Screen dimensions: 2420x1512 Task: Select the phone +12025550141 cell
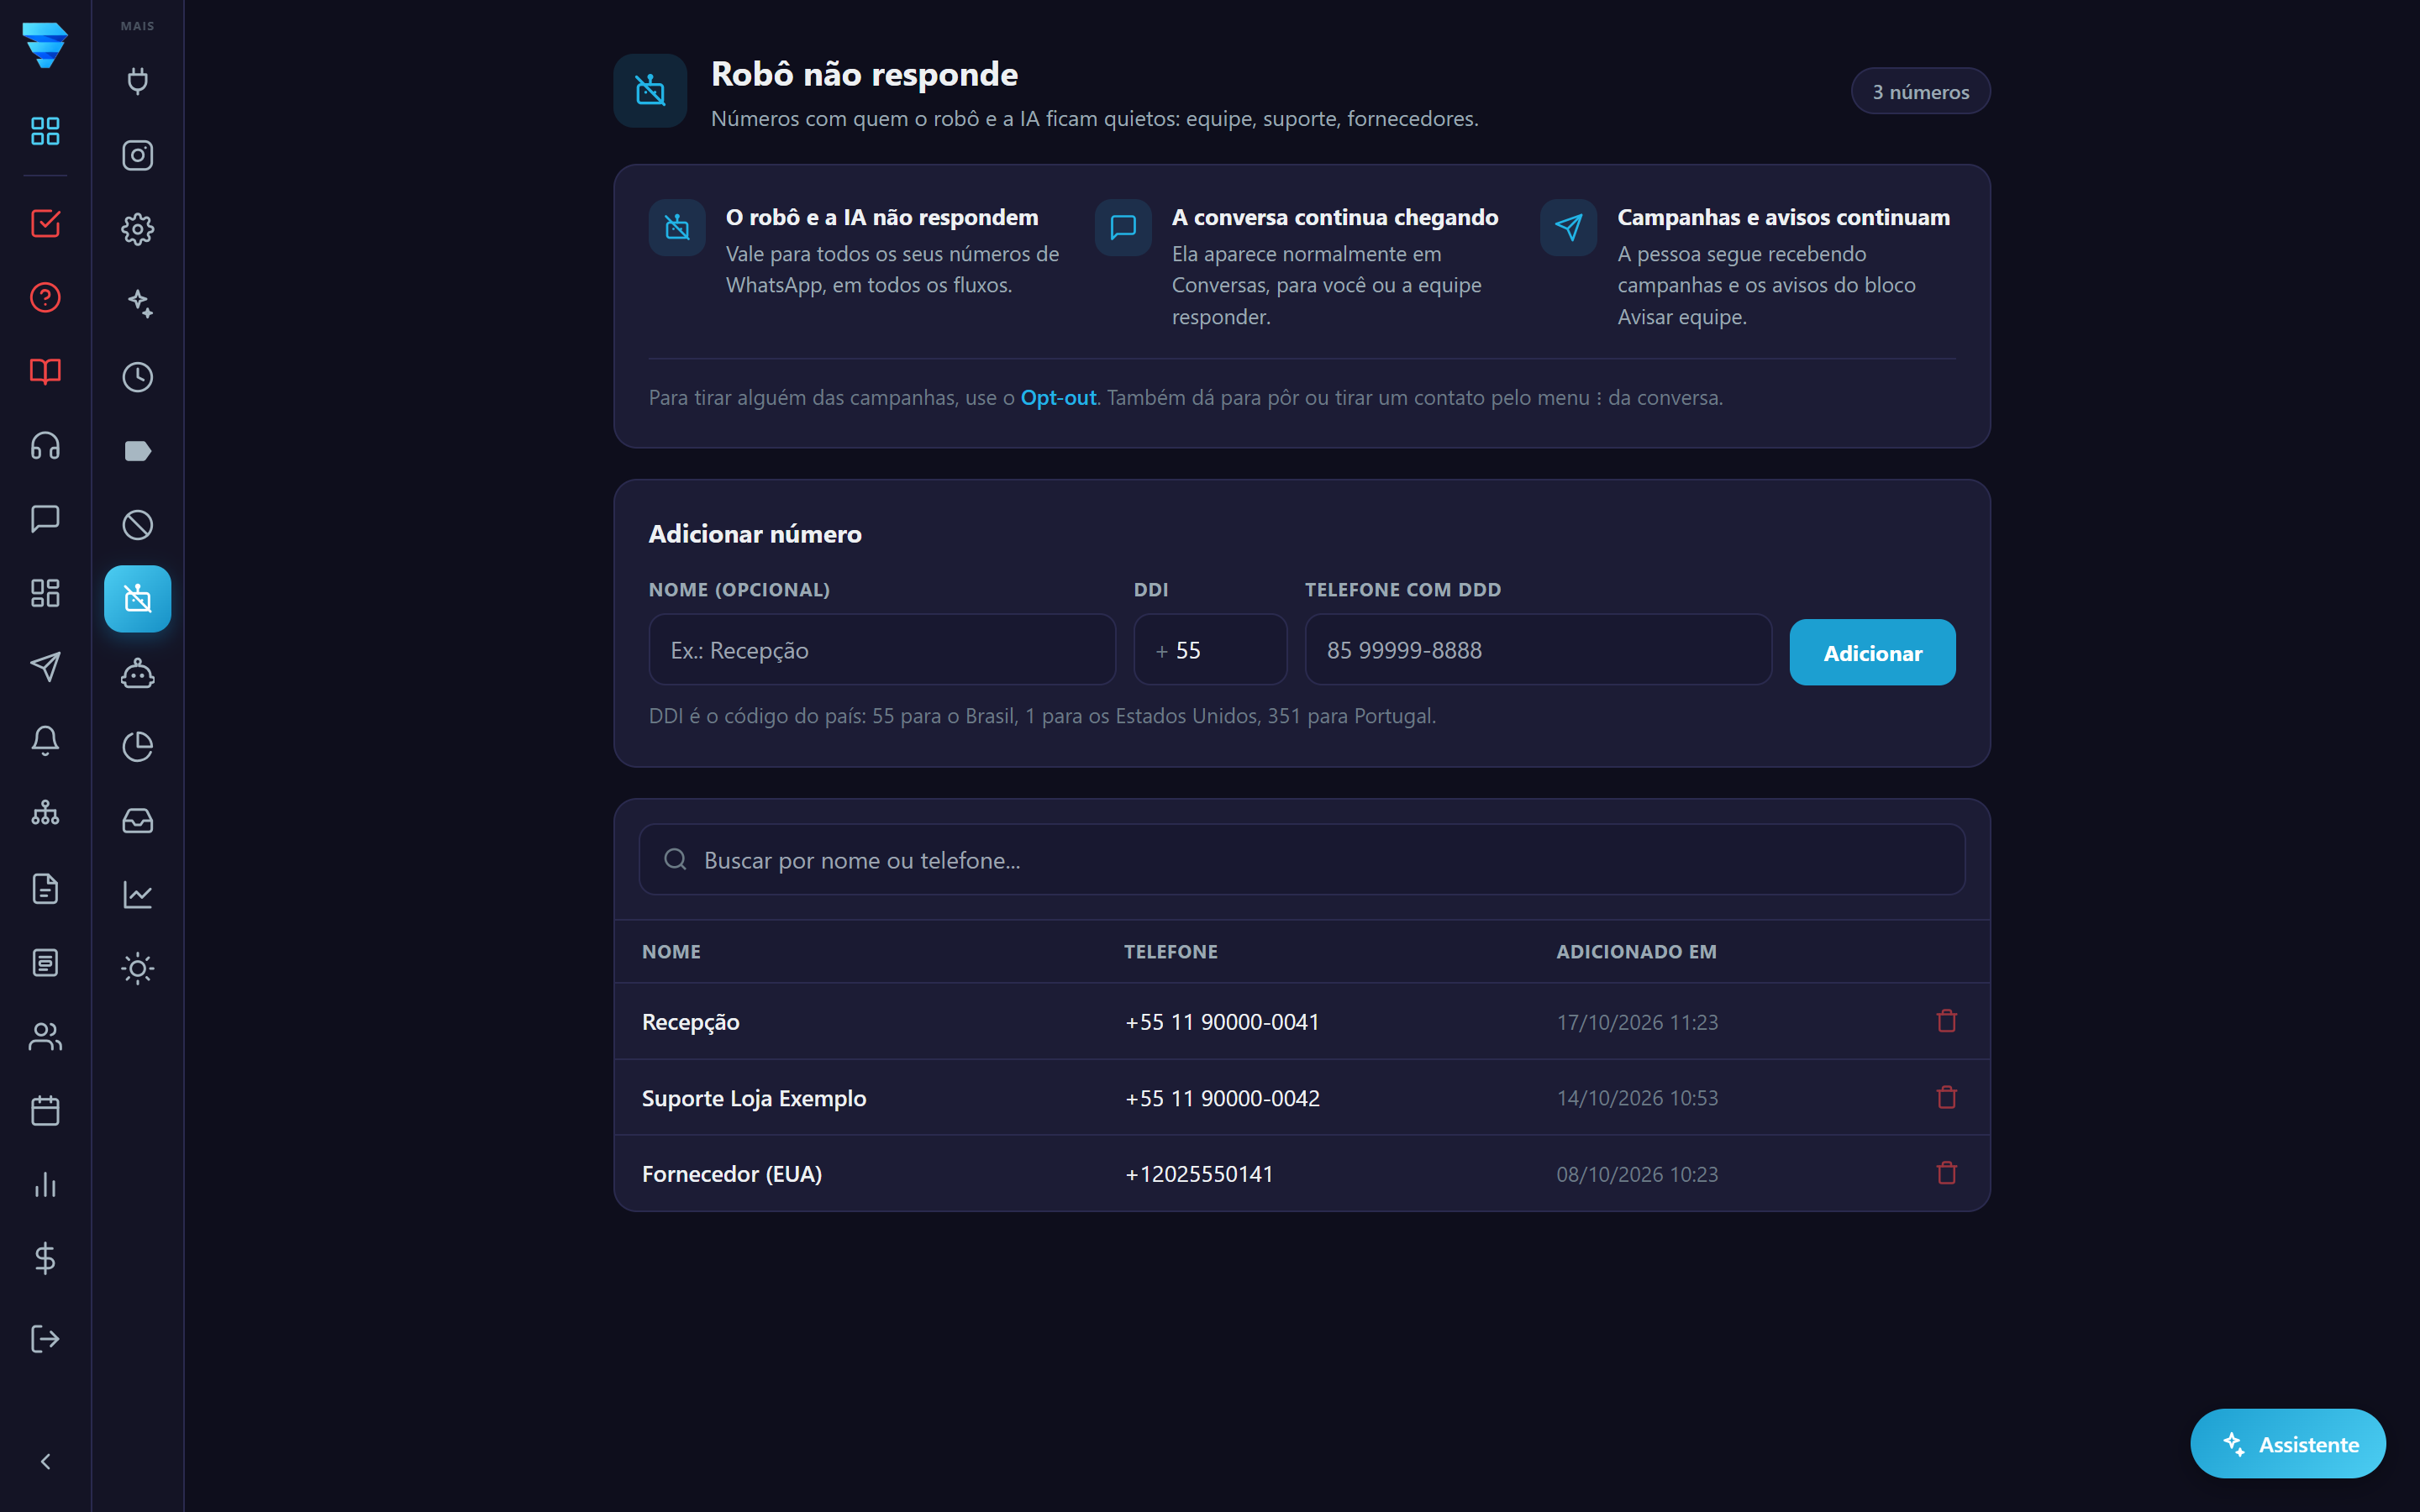(x=1199, y=1174)
